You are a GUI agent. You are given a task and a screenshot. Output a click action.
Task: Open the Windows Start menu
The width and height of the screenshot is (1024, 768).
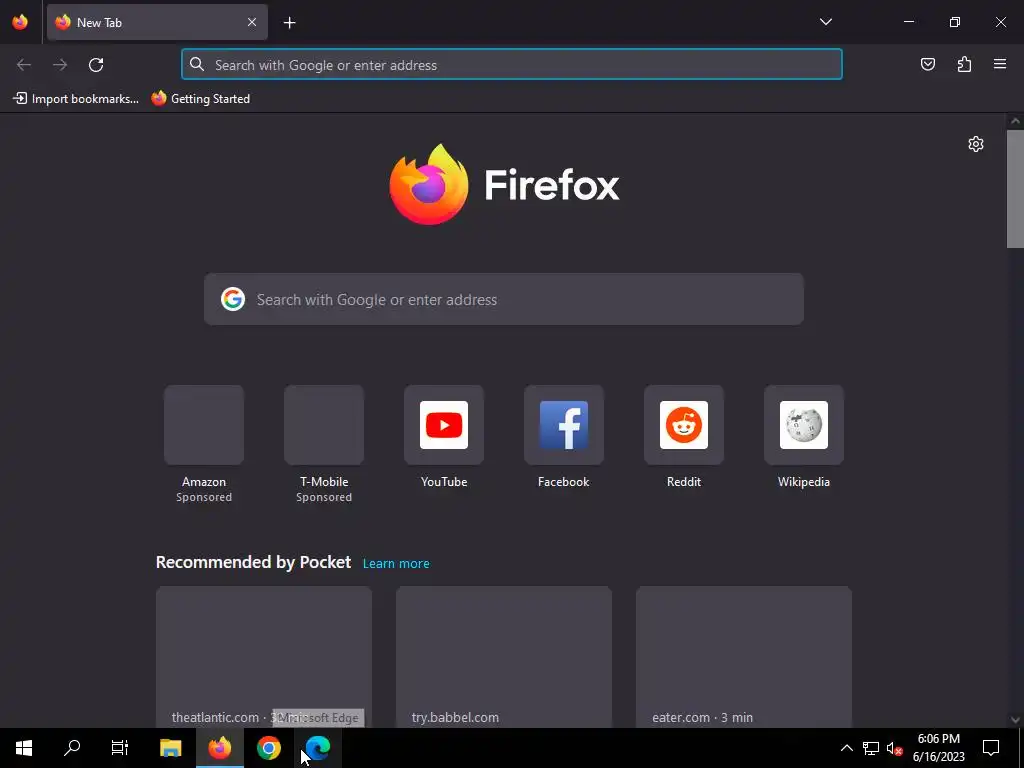tap(24, 748)
